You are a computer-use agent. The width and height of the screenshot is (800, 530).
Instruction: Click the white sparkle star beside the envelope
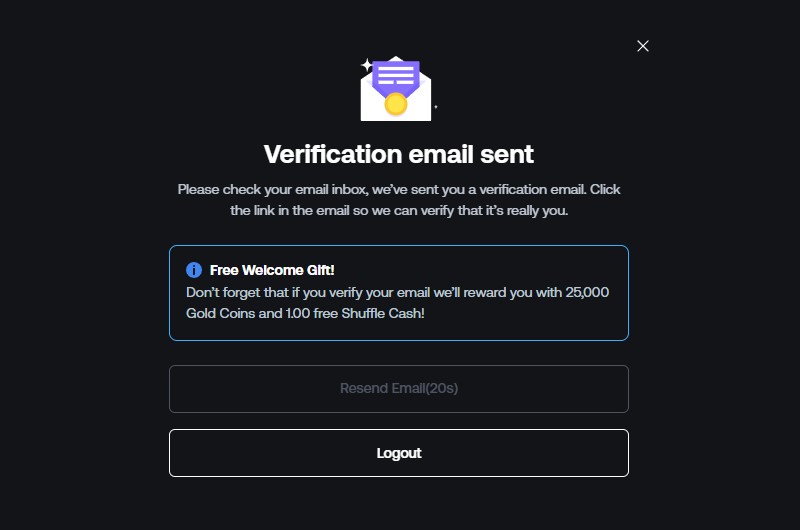[366, 65]
